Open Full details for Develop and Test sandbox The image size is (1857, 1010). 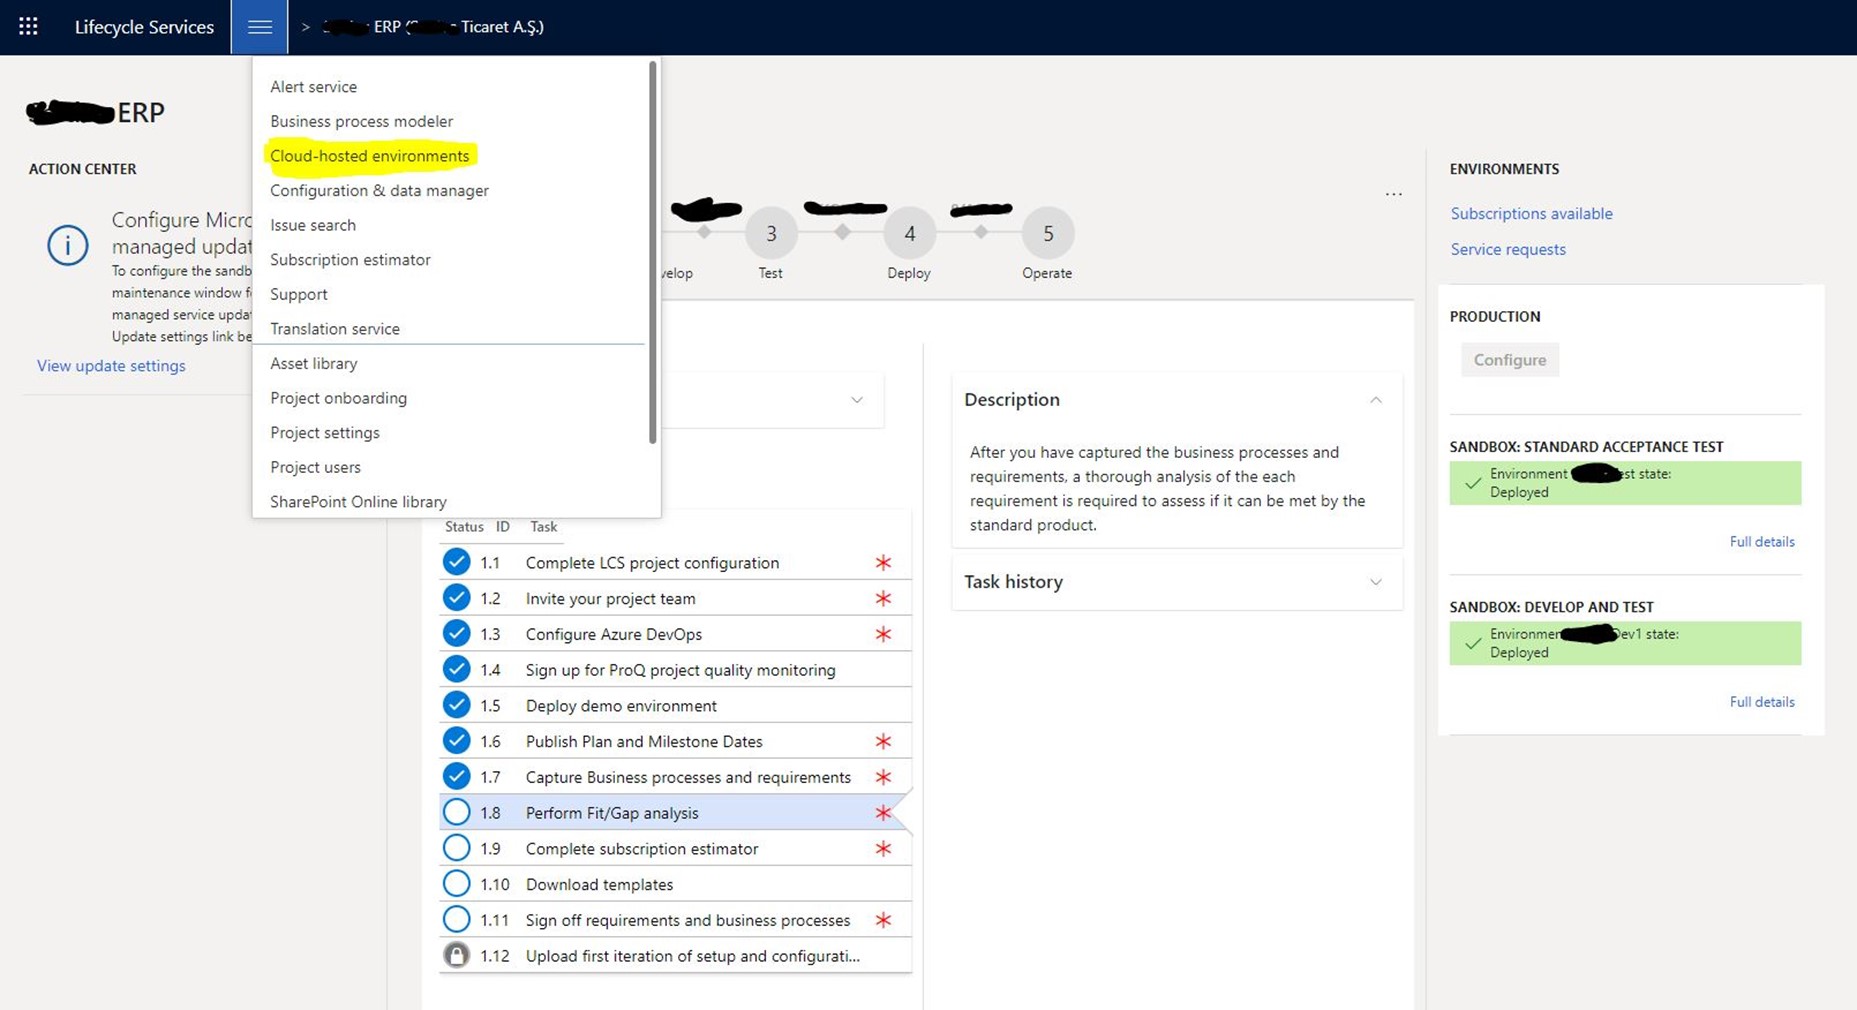(x=1762, y=702)
